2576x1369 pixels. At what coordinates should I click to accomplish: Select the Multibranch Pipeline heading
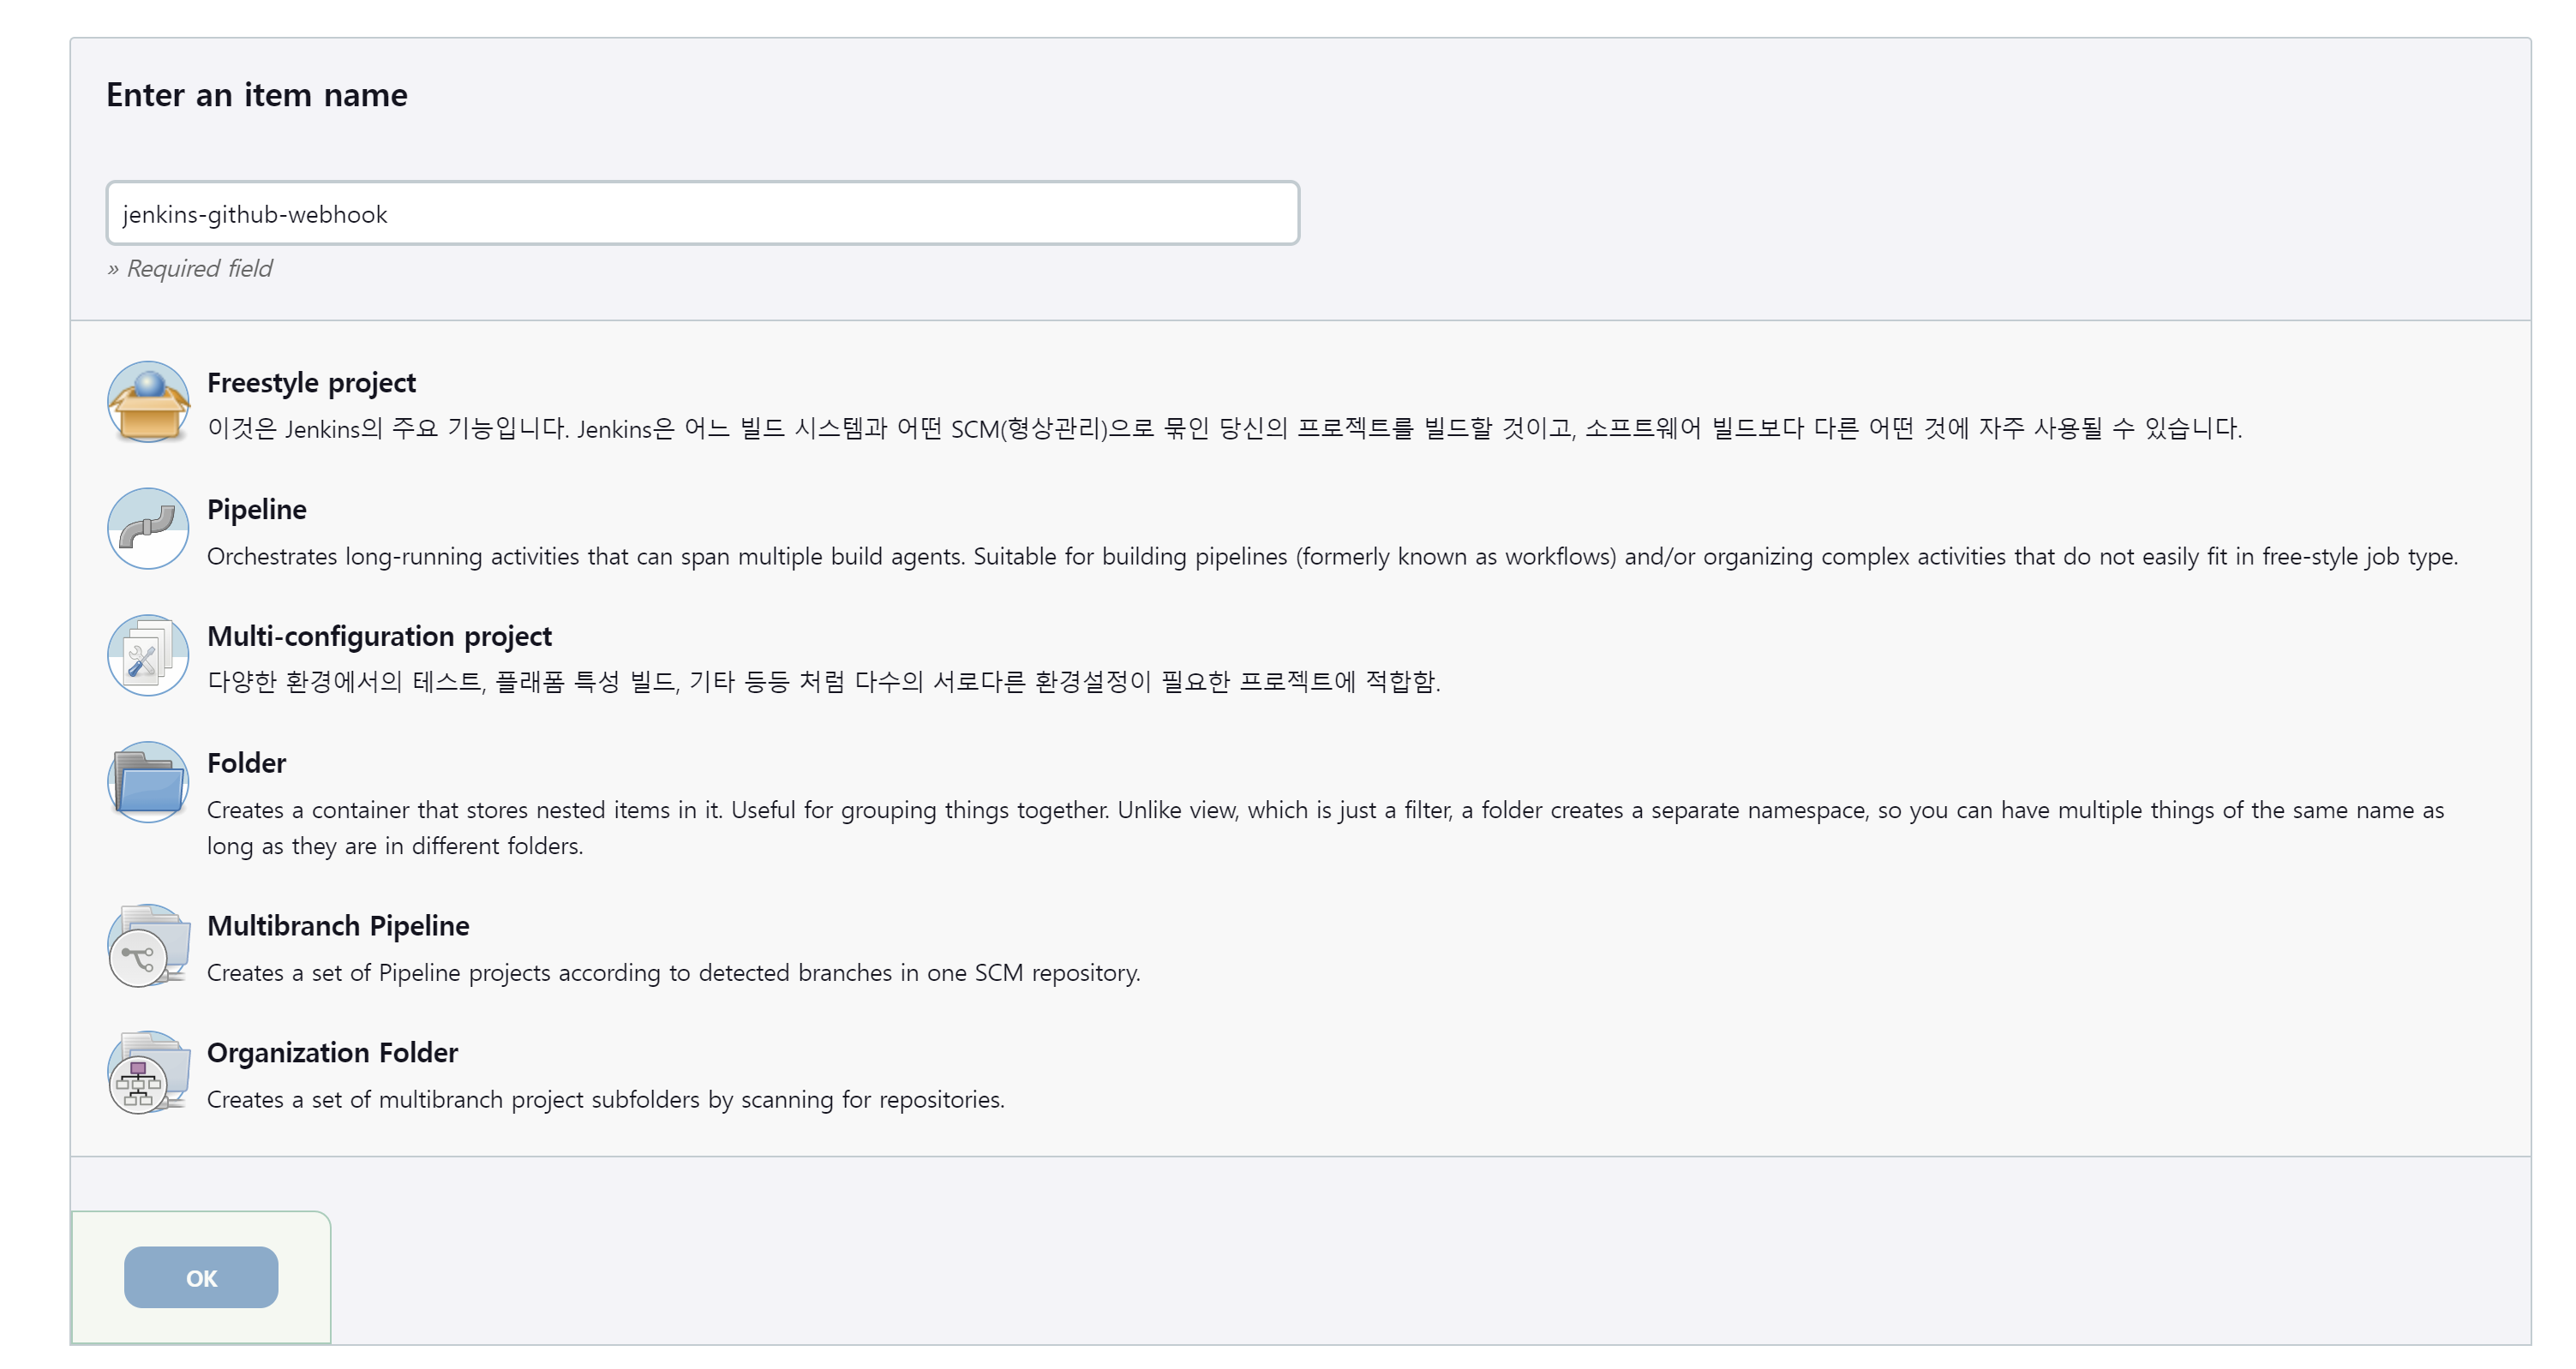tap(338, 927)
